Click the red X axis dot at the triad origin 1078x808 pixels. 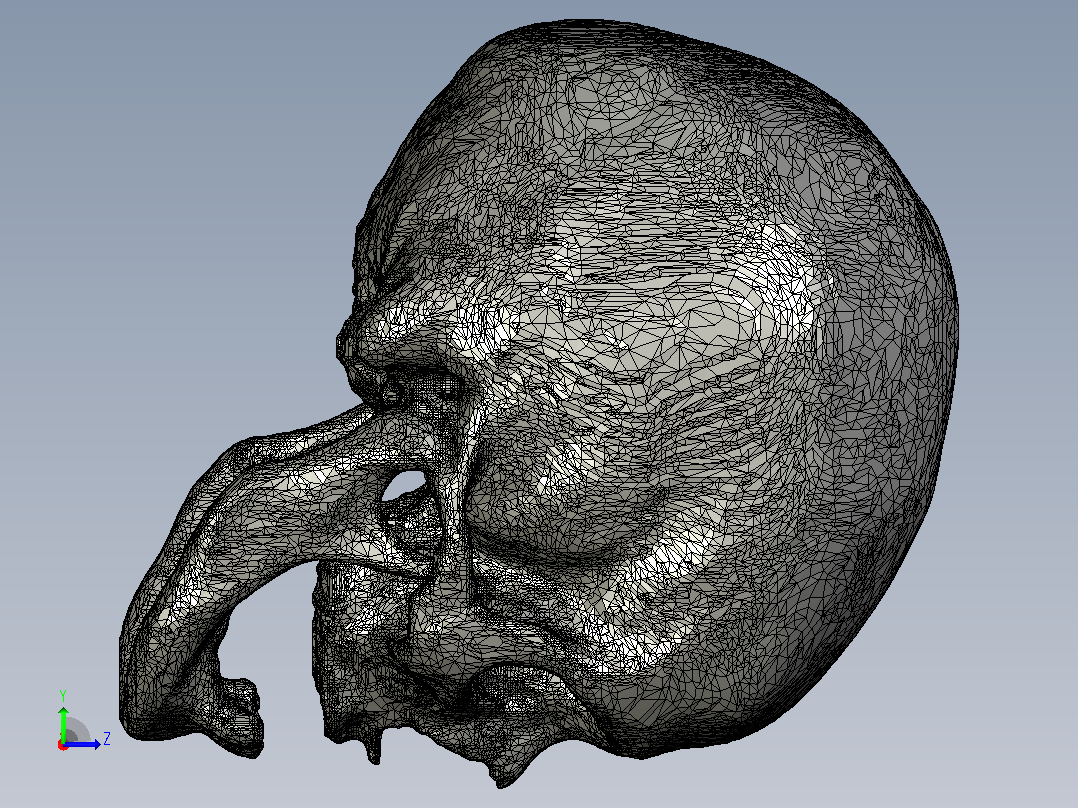(x=63, y=746)
